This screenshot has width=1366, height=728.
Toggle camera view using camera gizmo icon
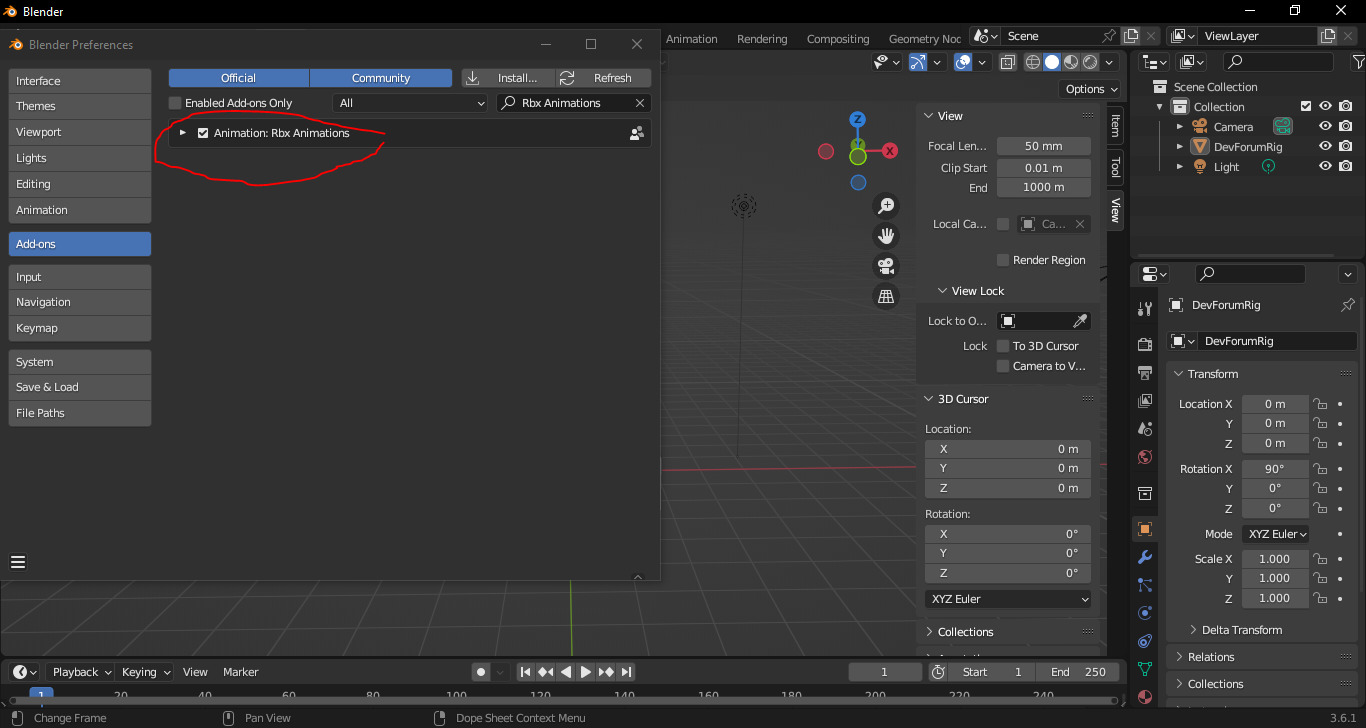[885, 266]
